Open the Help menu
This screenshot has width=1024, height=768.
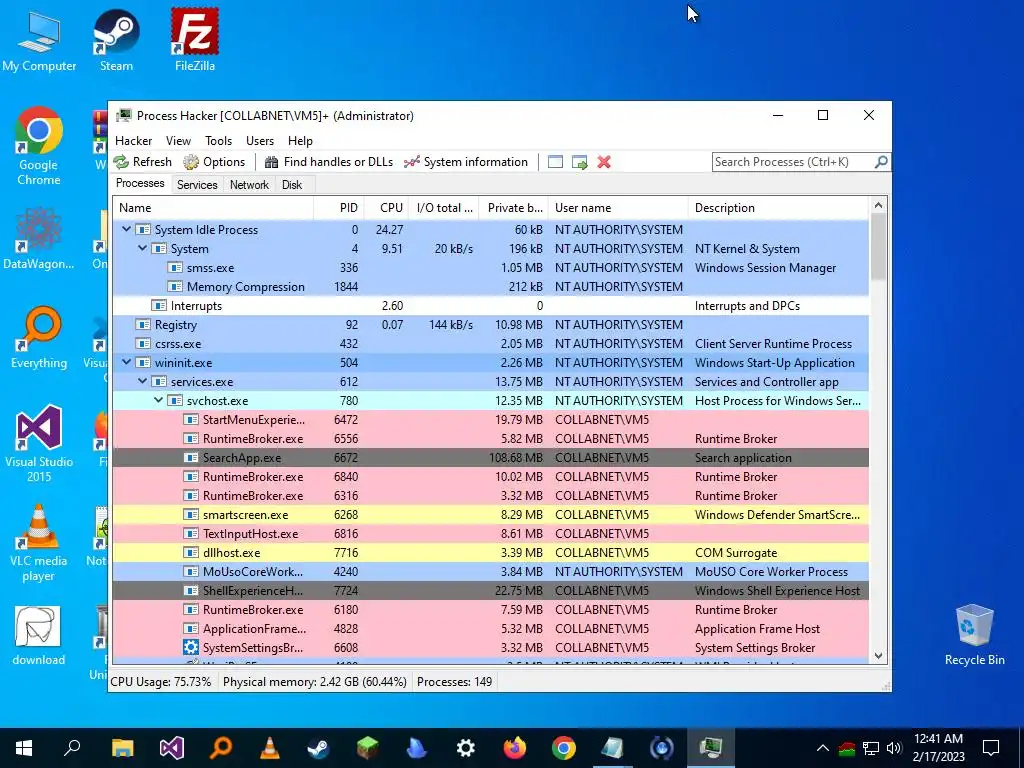point(300,140)
